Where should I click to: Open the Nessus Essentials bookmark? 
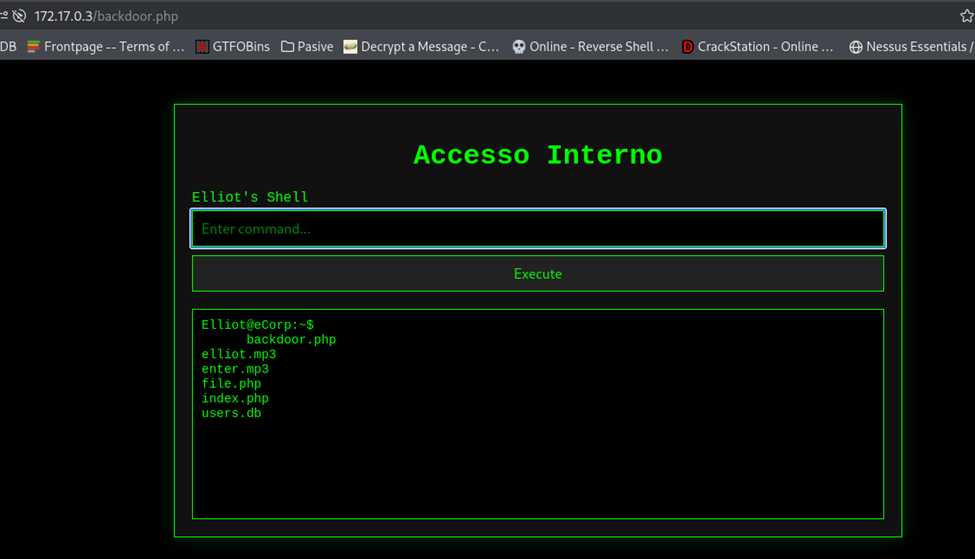pos(909,46)
